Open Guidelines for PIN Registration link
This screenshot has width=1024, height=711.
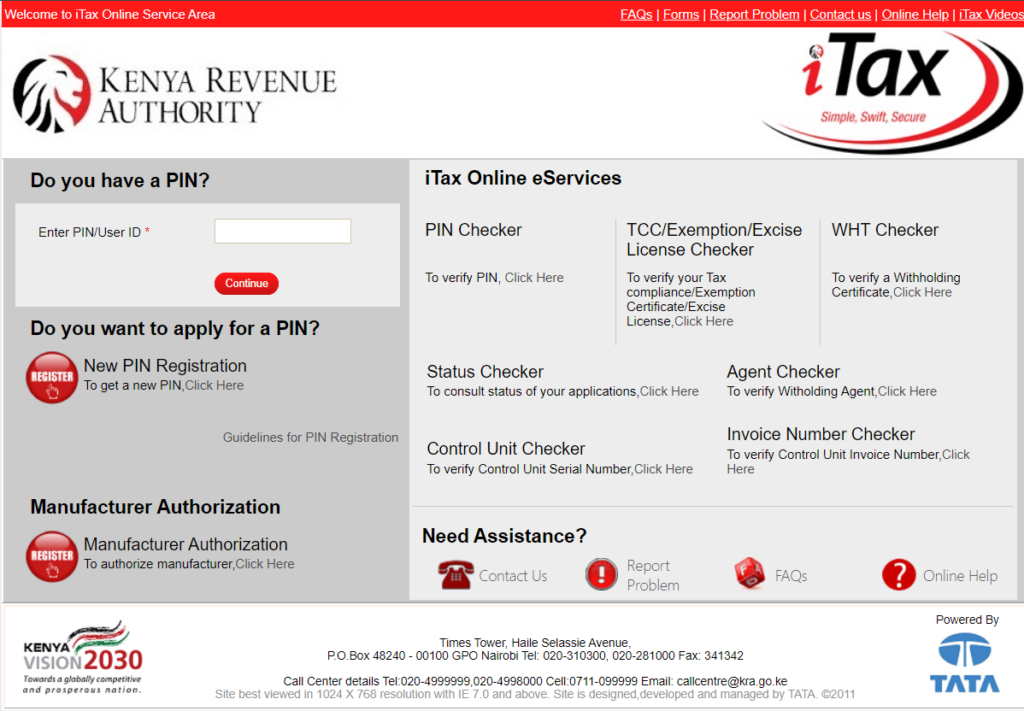pos(310,437)
